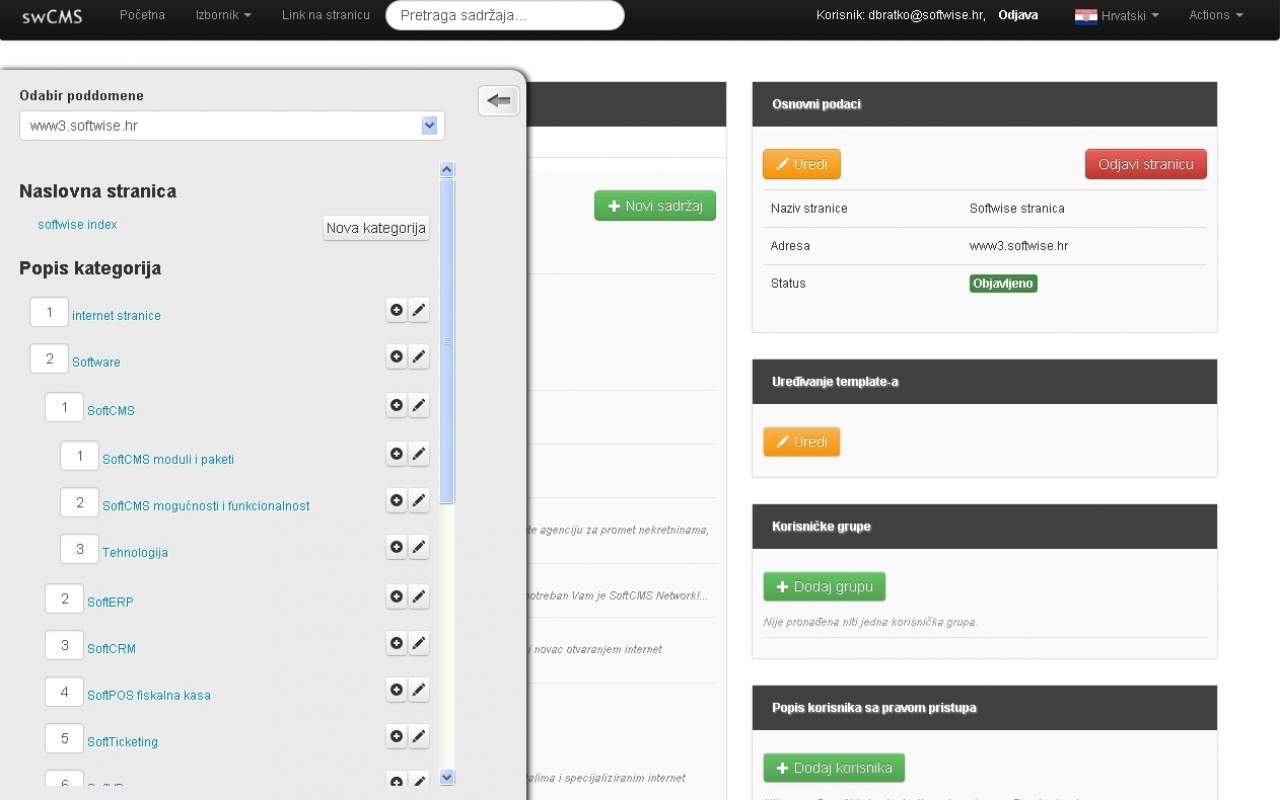Open the SoftCMS category link

[x=111, y=411]
